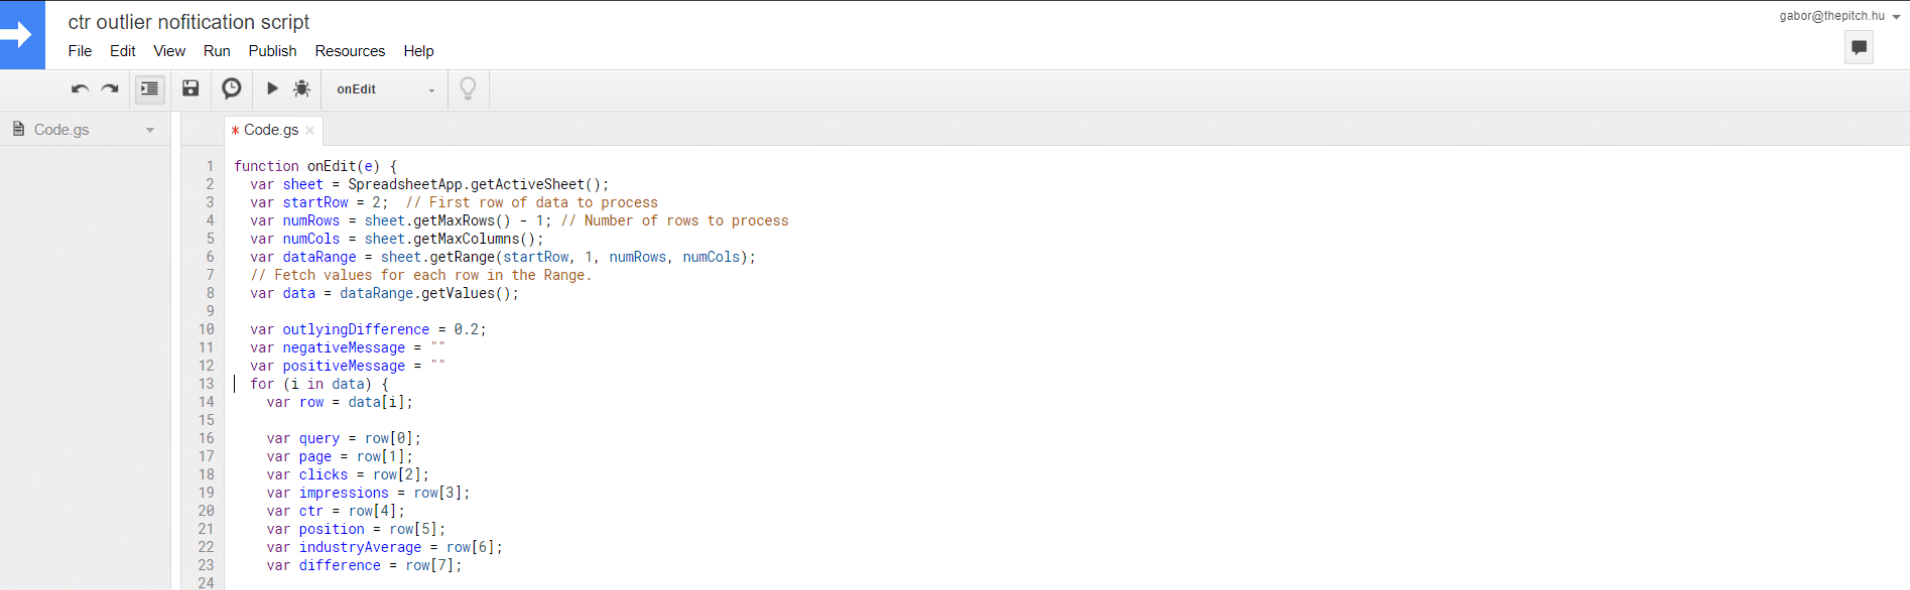
Task: Click line number 1 in the gutter
Action: click(210, 166)
